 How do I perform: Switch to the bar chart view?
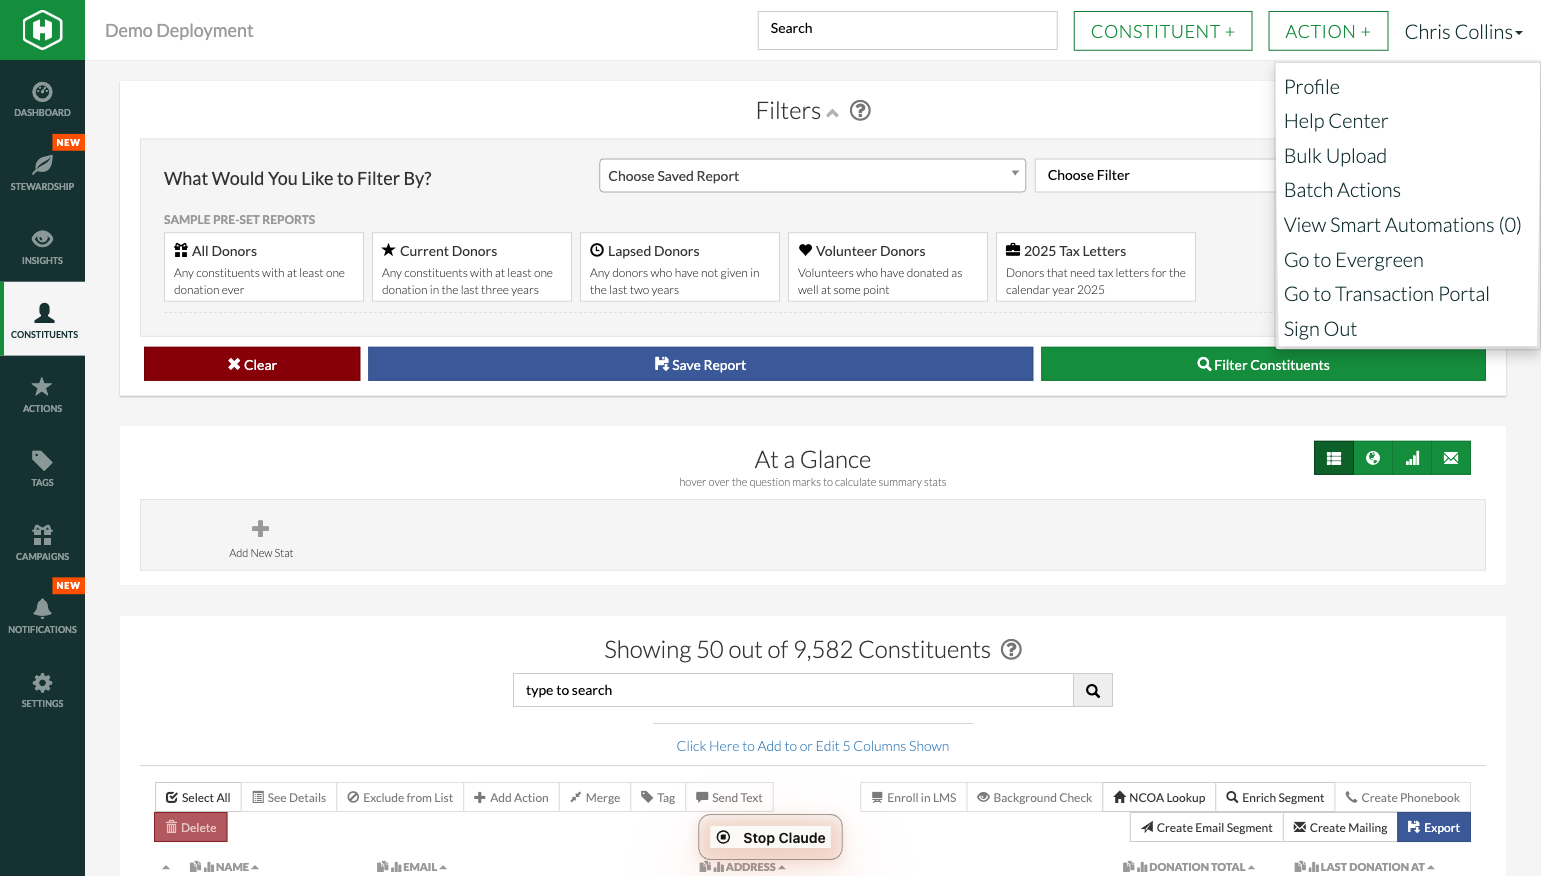click(x=1412, y=458)
